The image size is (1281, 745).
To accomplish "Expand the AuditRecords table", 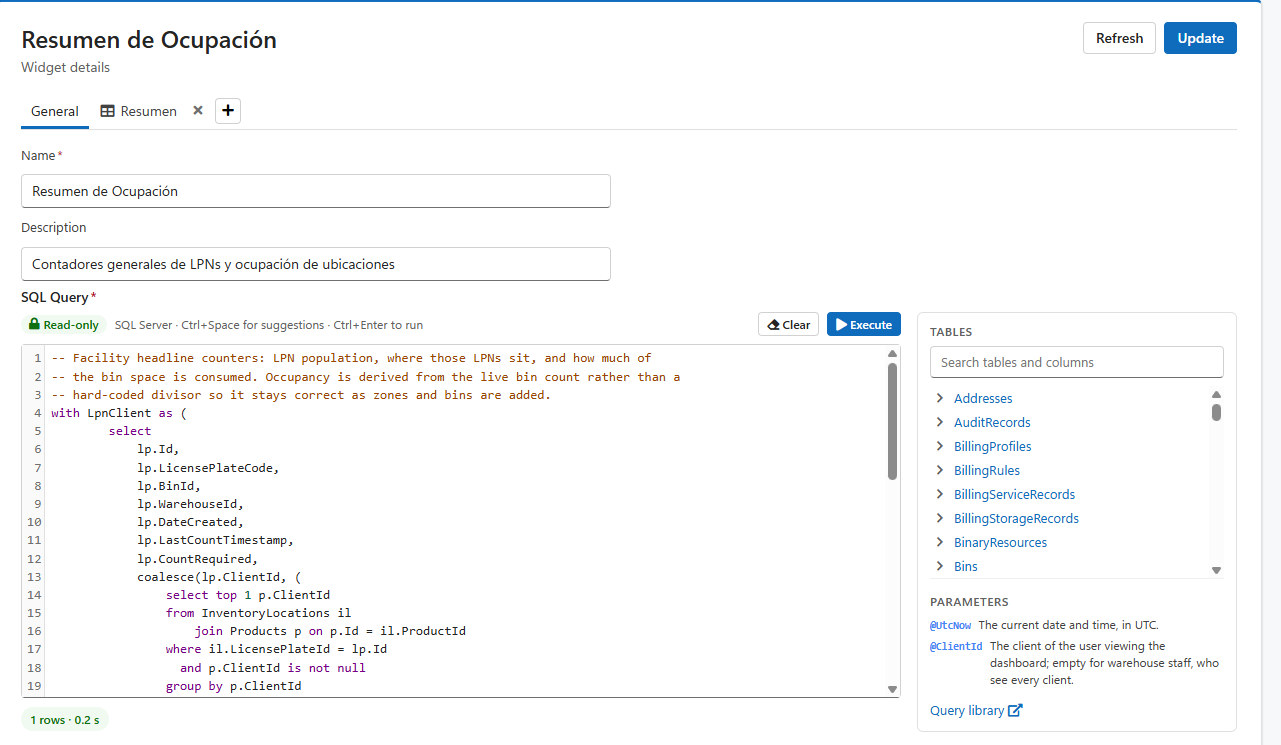I will pyautogui.click(x=940, y=422).
